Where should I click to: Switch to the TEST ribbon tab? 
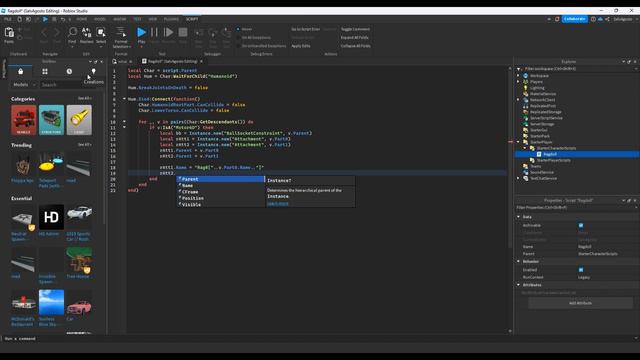pos(137,19)
